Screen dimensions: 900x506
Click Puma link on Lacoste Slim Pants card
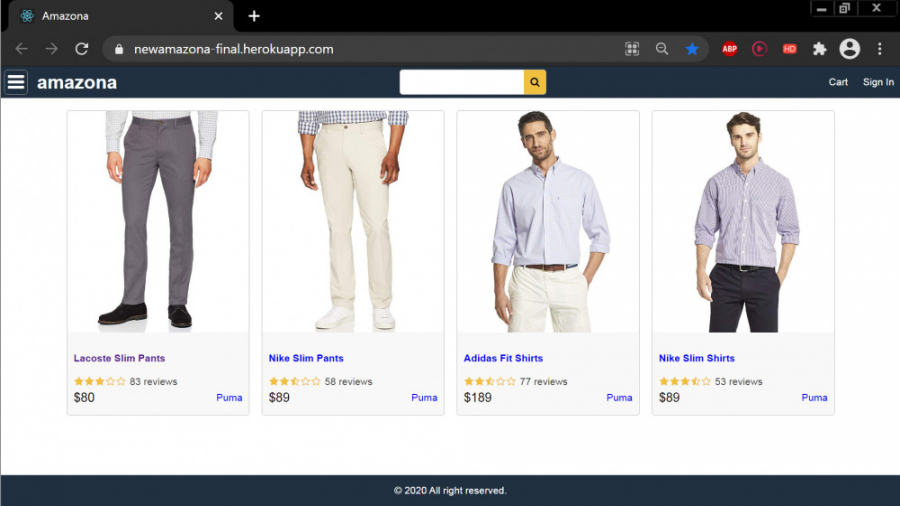click(x=229, y=398)
